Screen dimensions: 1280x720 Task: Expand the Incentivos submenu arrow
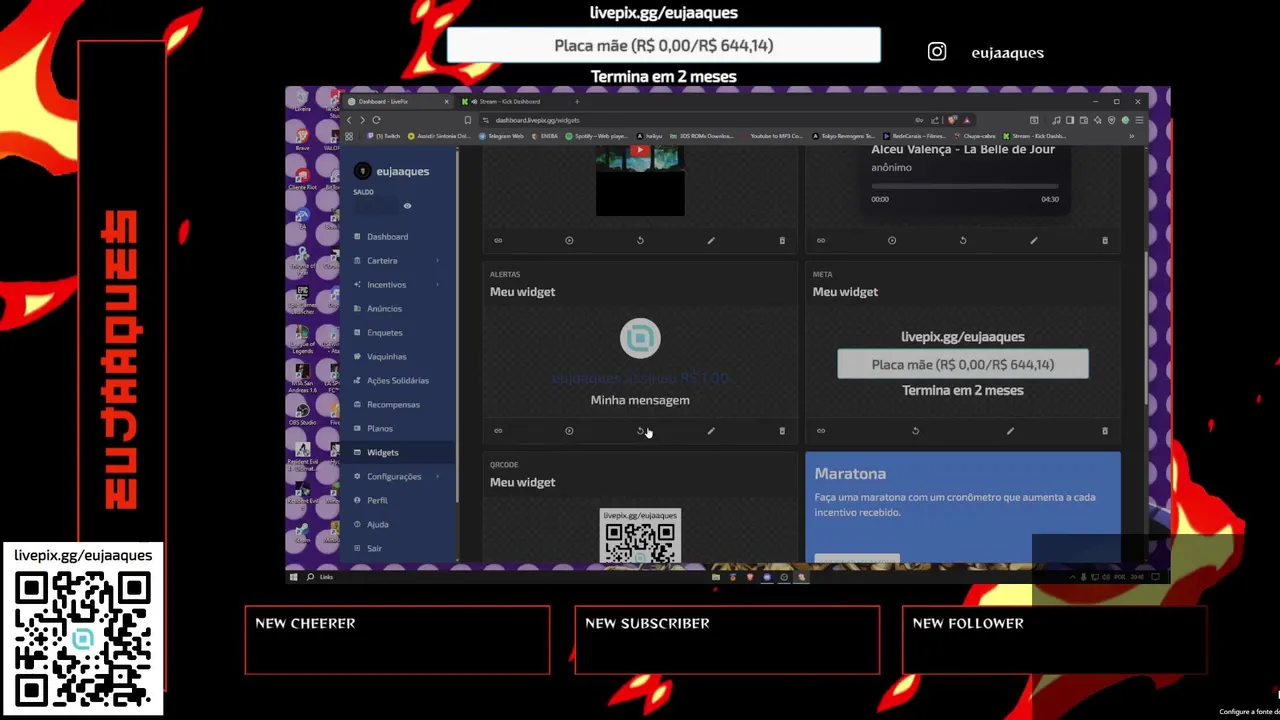tap(437, 285)
